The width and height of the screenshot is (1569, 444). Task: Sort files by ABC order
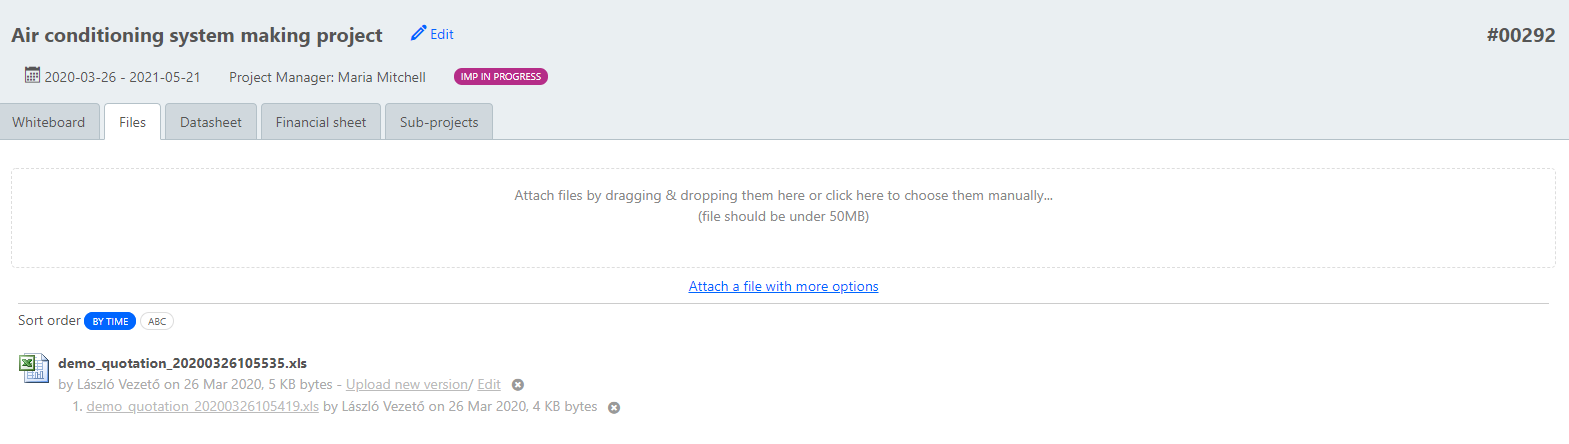tap(157, 321)
